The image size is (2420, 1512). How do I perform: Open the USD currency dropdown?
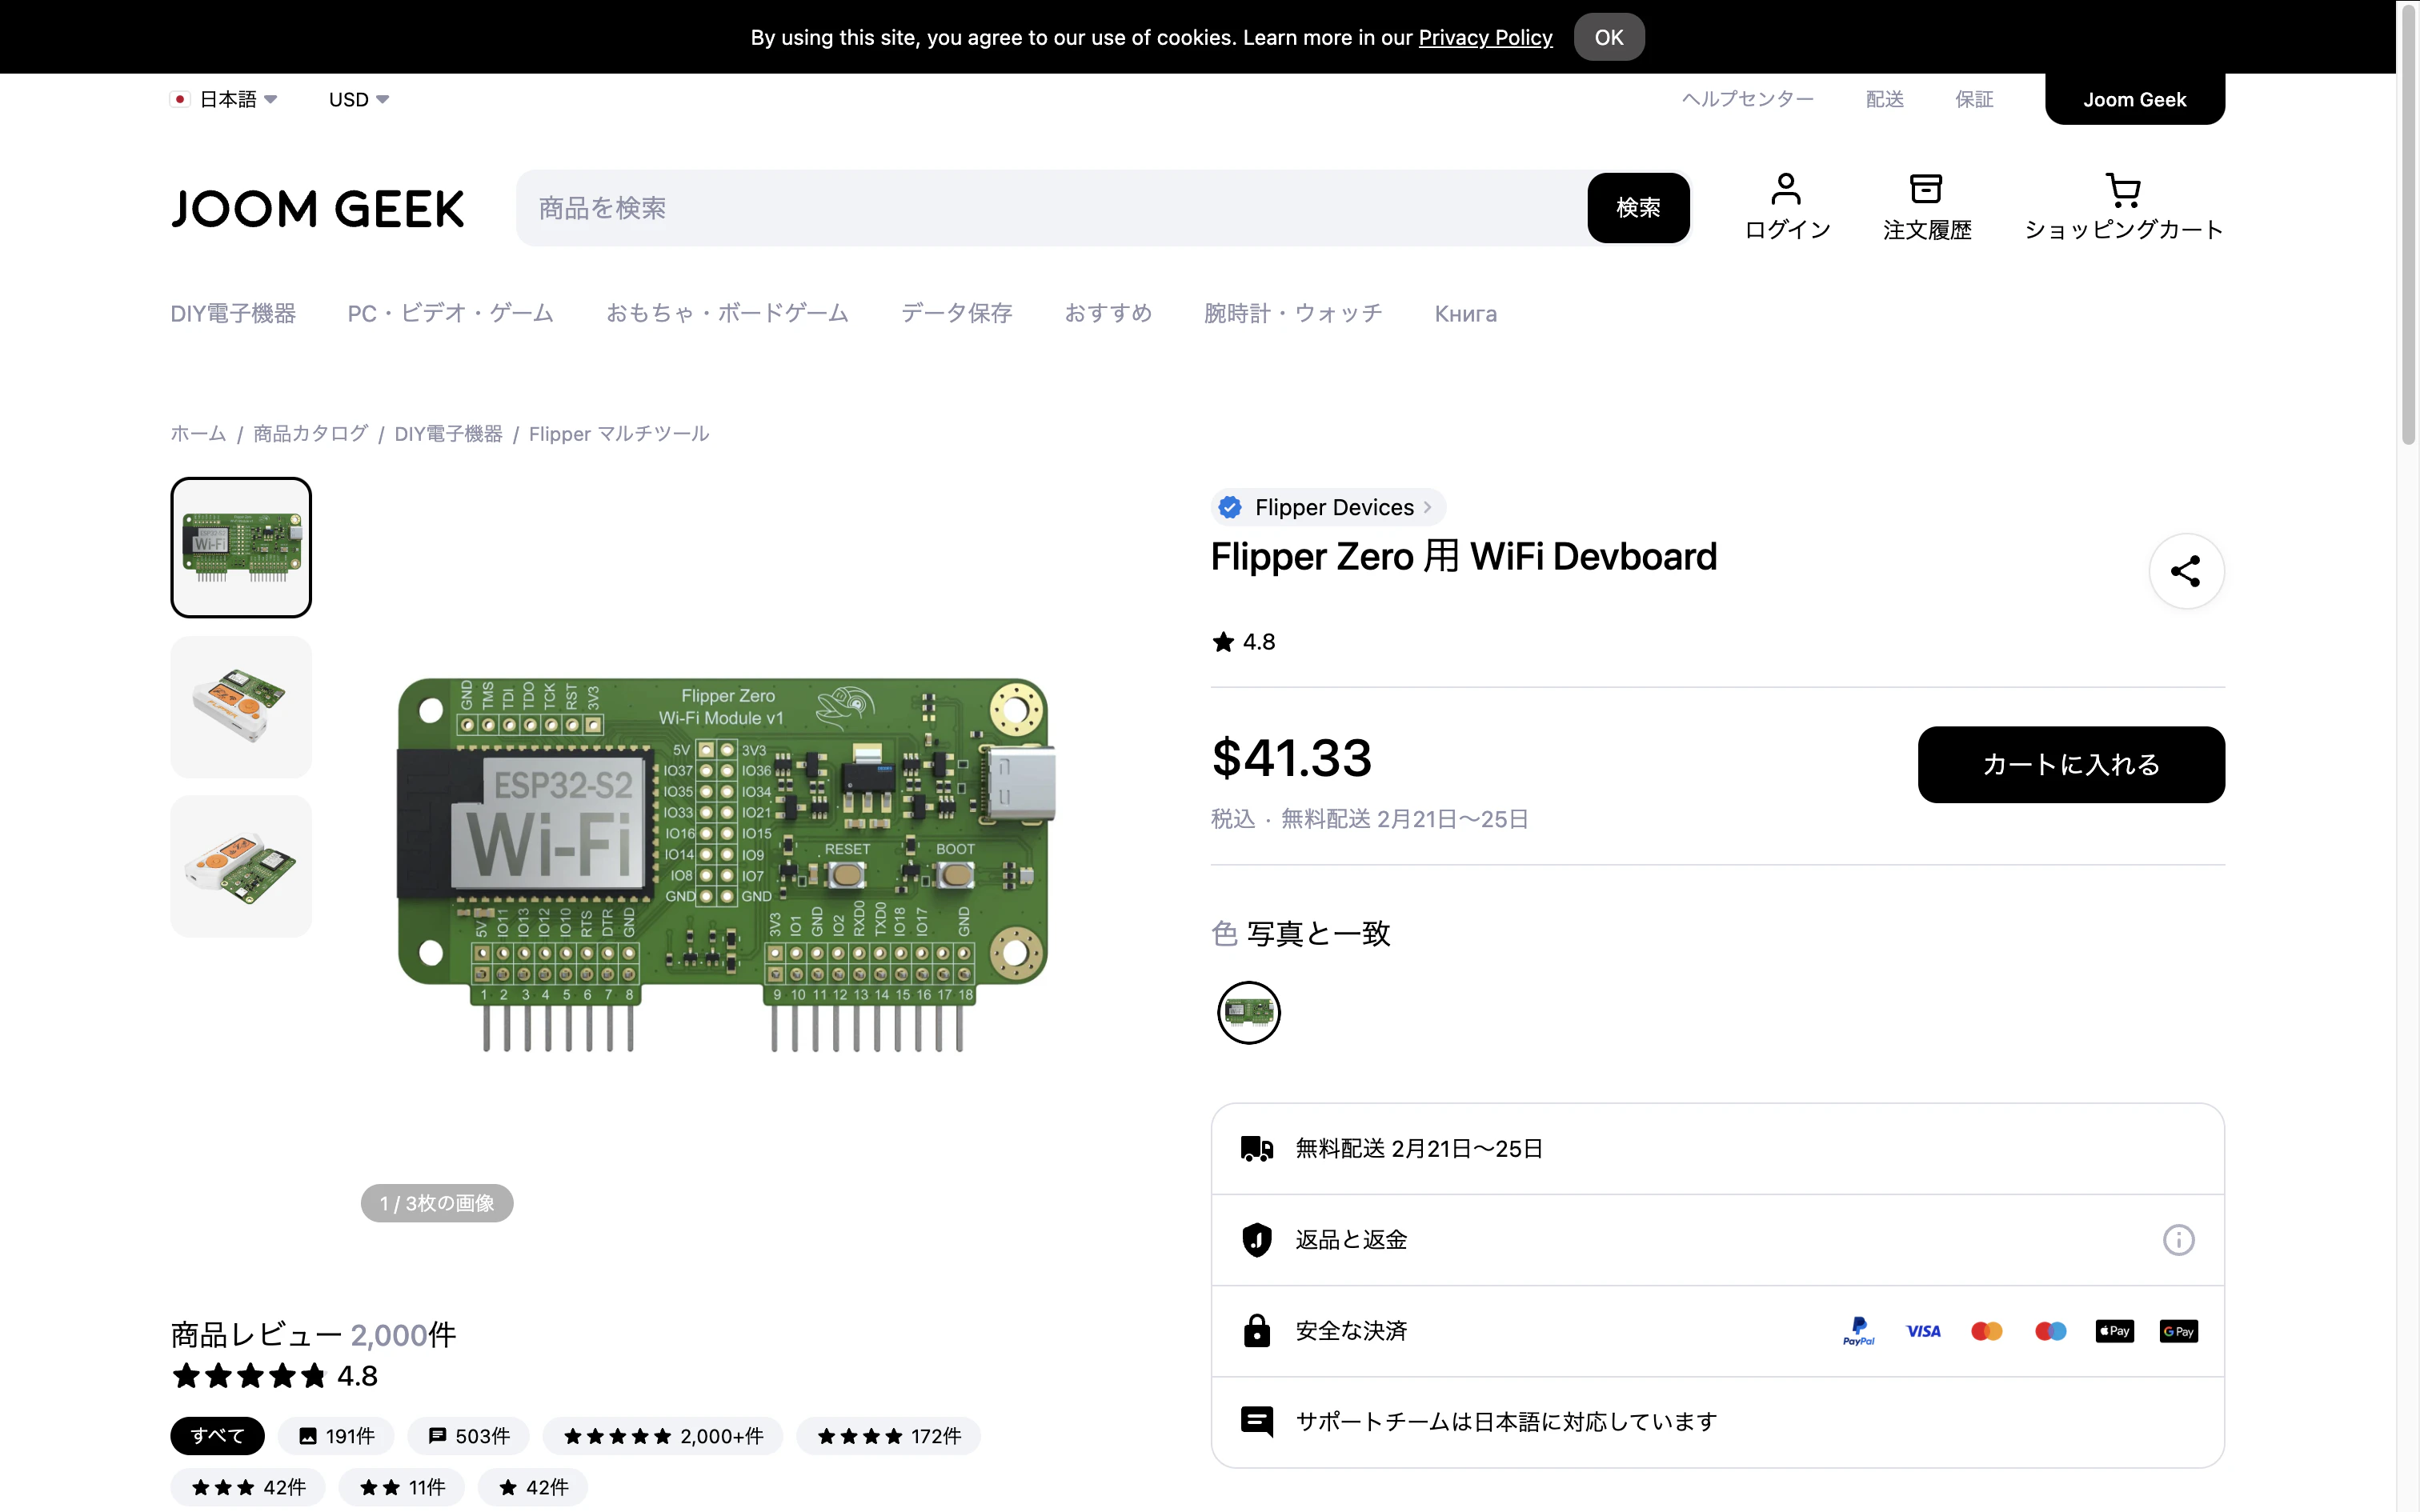point(359,99)
